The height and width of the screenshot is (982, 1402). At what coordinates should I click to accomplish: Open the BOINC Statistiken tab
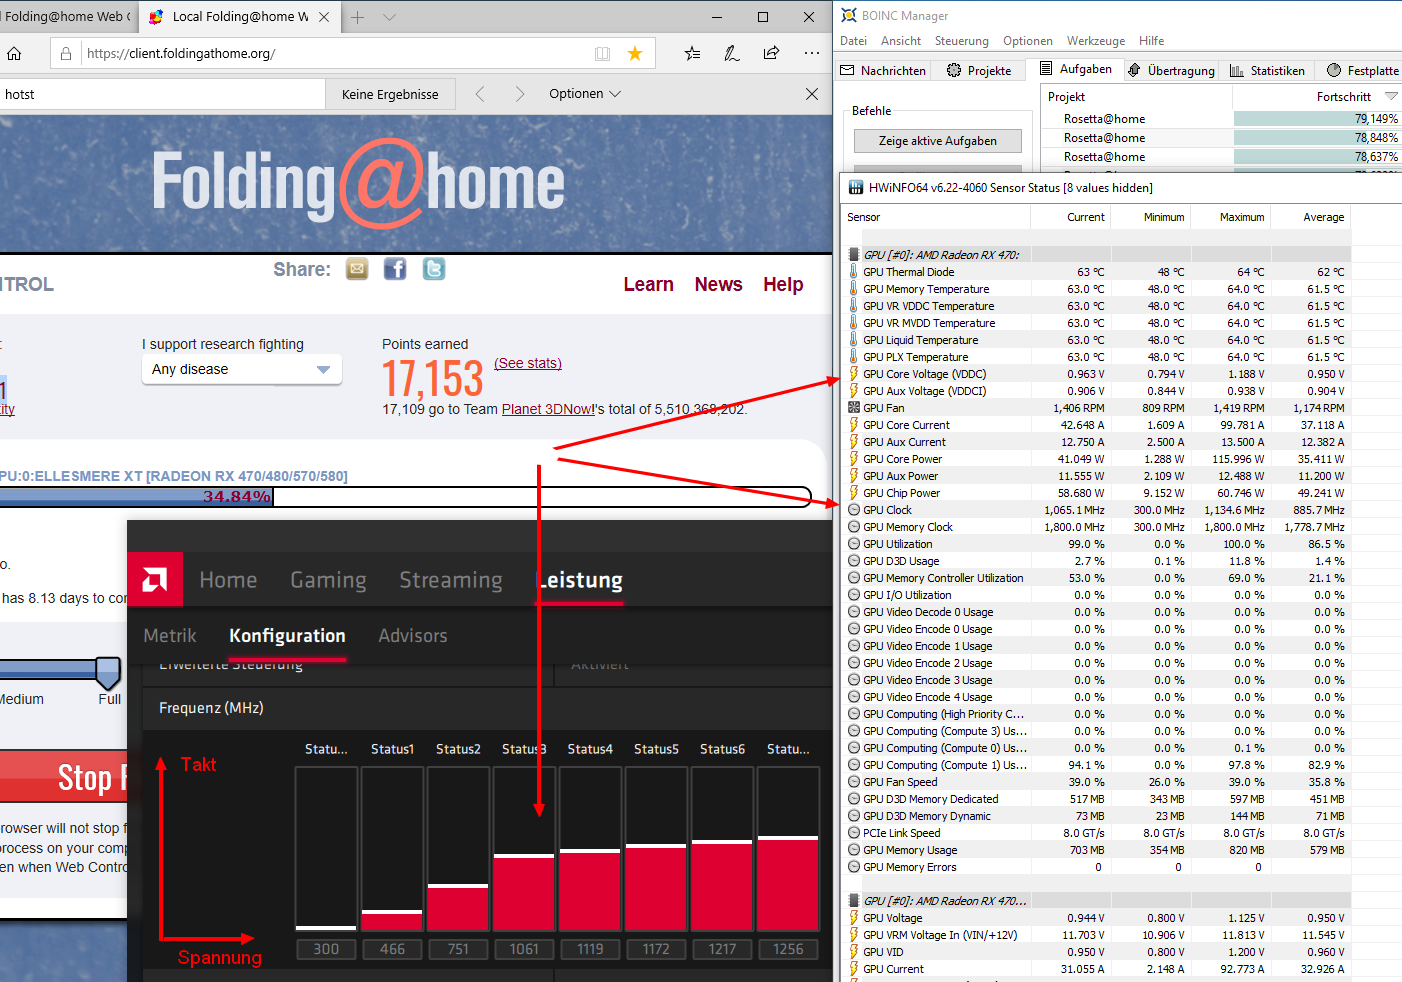tap(1267, 70)
